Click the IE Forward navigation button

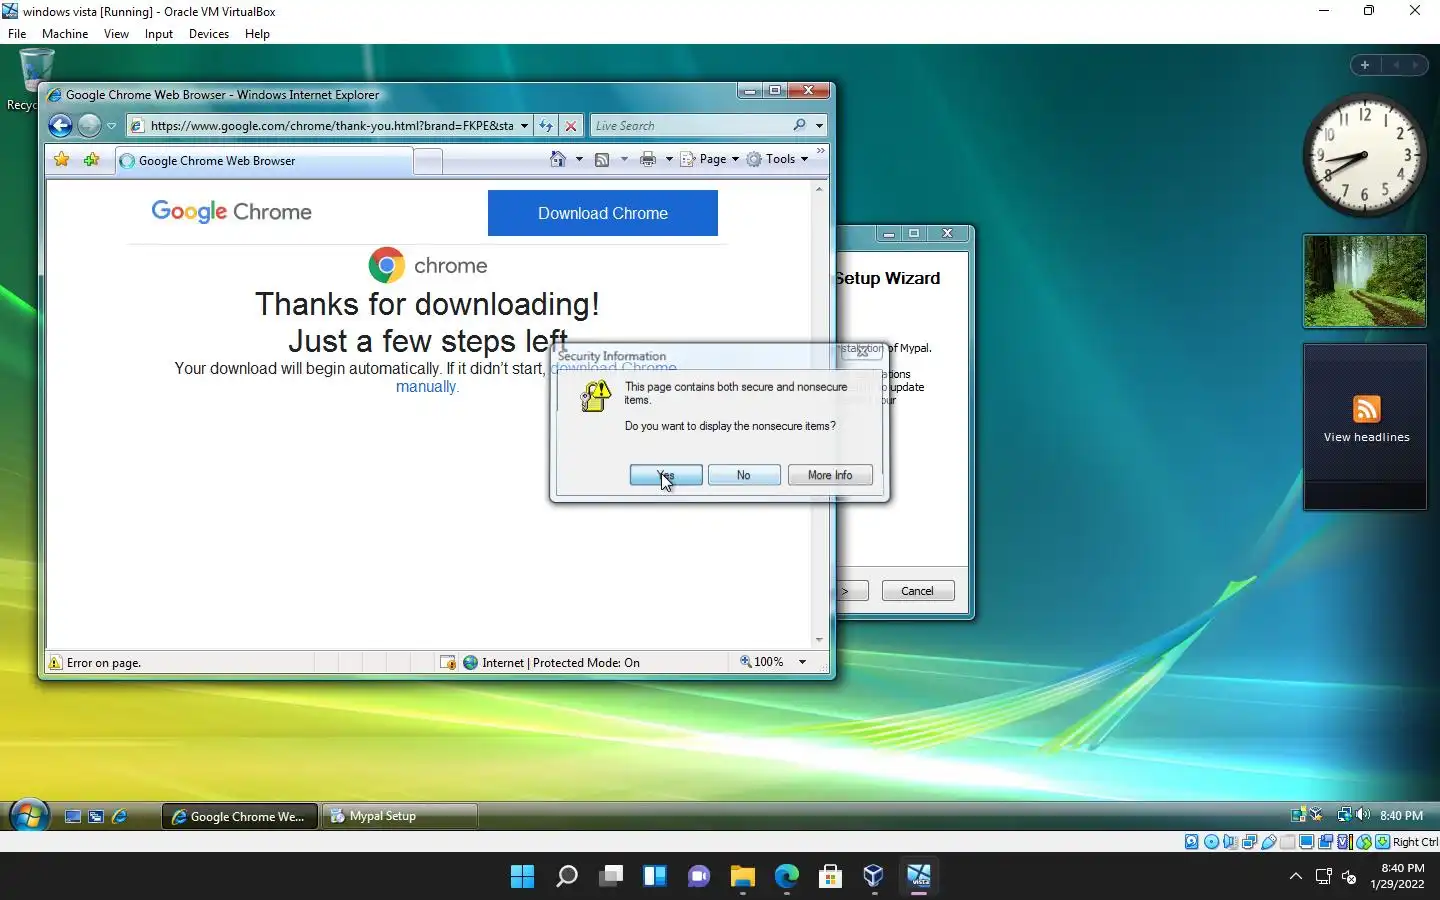[x=89, y=125]
